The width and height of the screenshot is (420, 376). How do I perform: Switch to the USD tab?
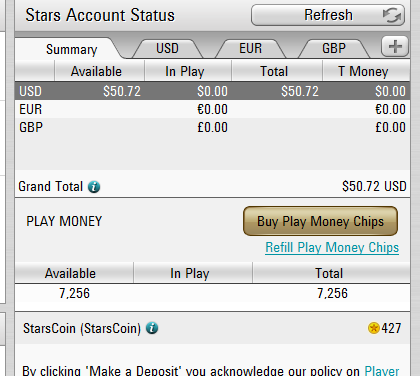pos(167,49)
